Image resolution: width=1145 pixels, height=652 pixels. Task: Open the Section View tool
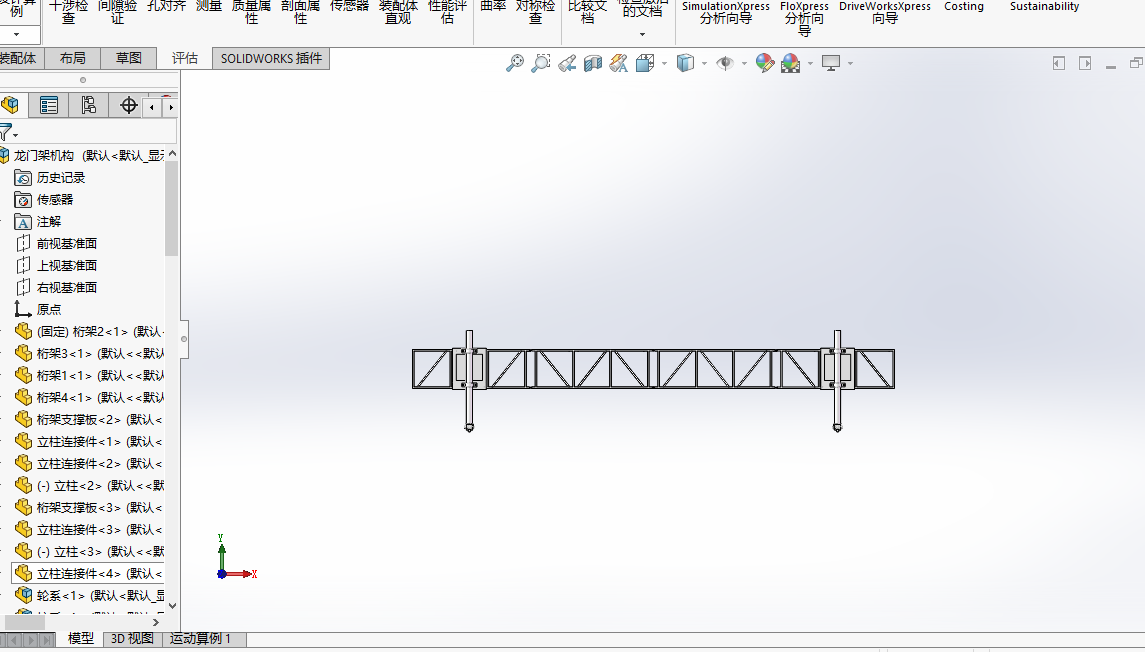(593, 63)
